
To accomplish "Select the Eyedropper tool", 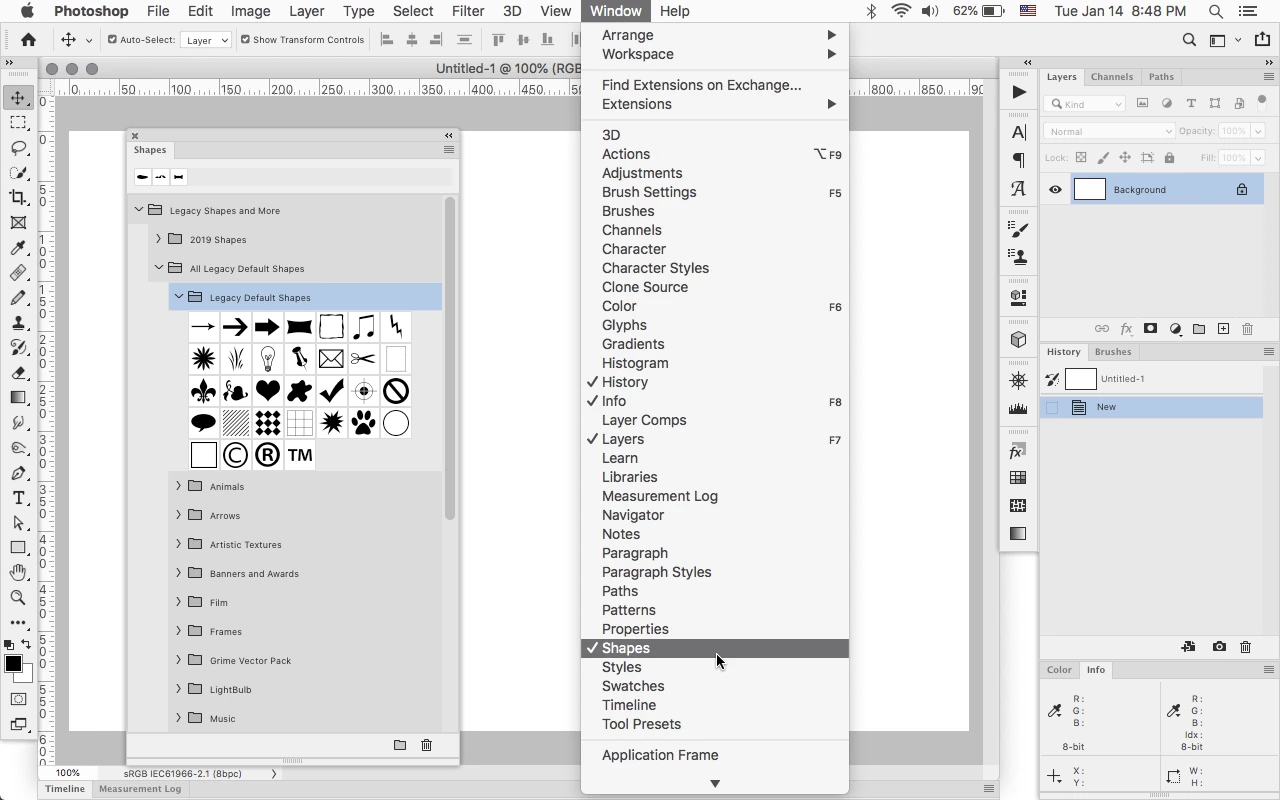I will 18,248.
